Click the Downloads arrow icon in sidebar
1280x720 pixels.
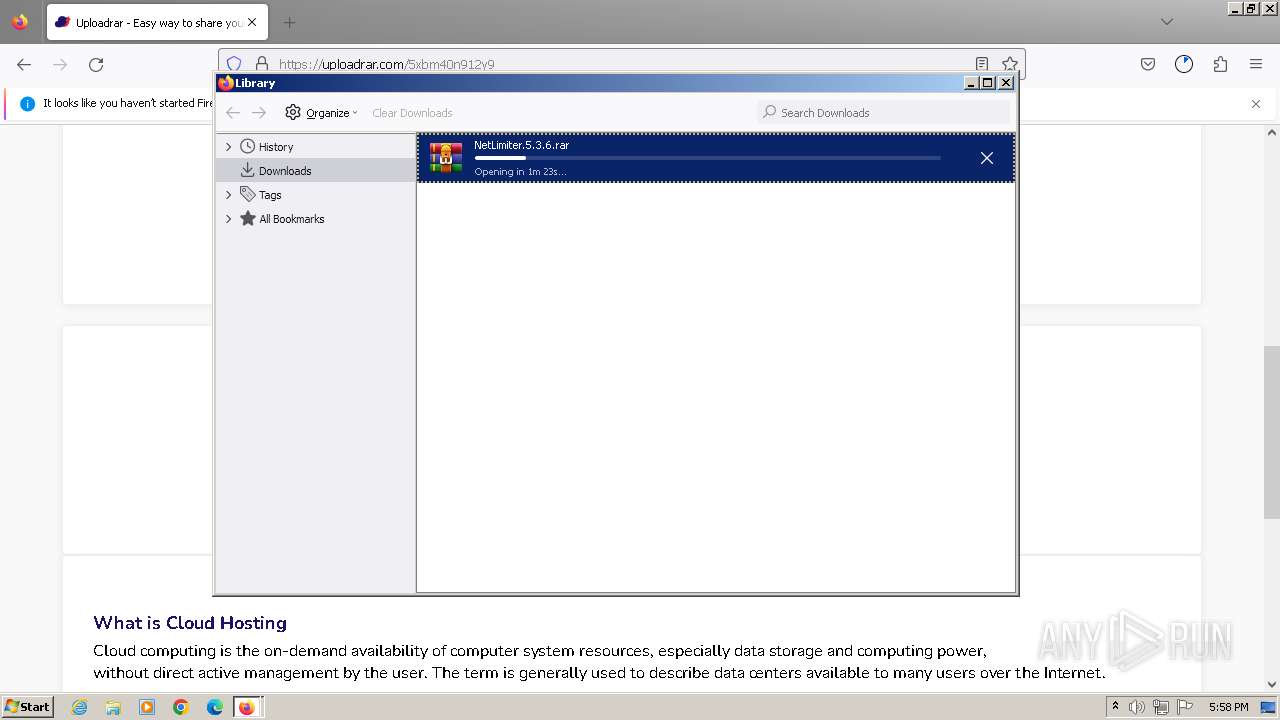pos(248,170)
